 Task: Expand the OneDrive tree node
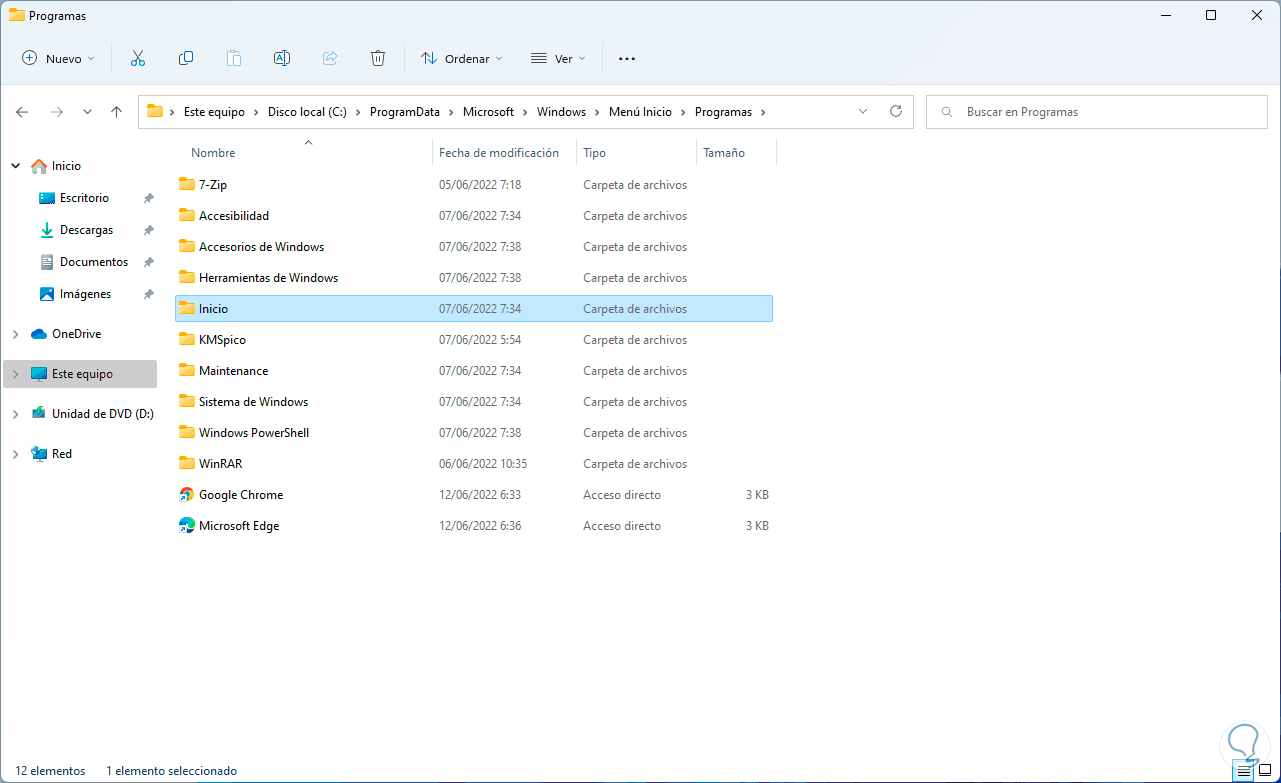click(x=15, y=334)
